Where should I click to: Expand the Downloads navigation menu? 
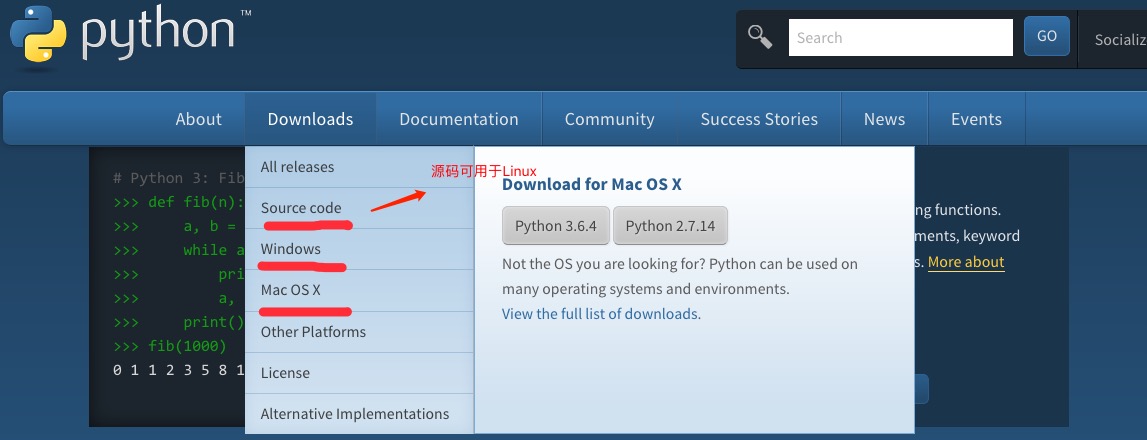310,119
